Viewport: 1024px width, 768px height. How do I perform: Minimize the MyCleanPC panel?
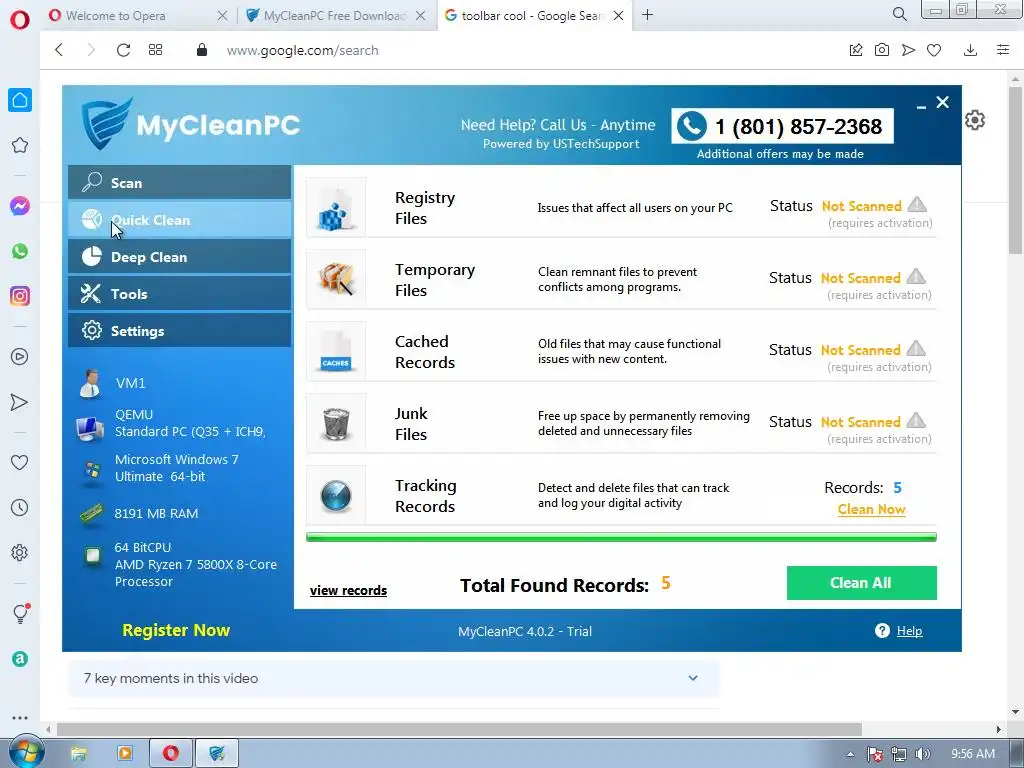click(x=921, y=104)
